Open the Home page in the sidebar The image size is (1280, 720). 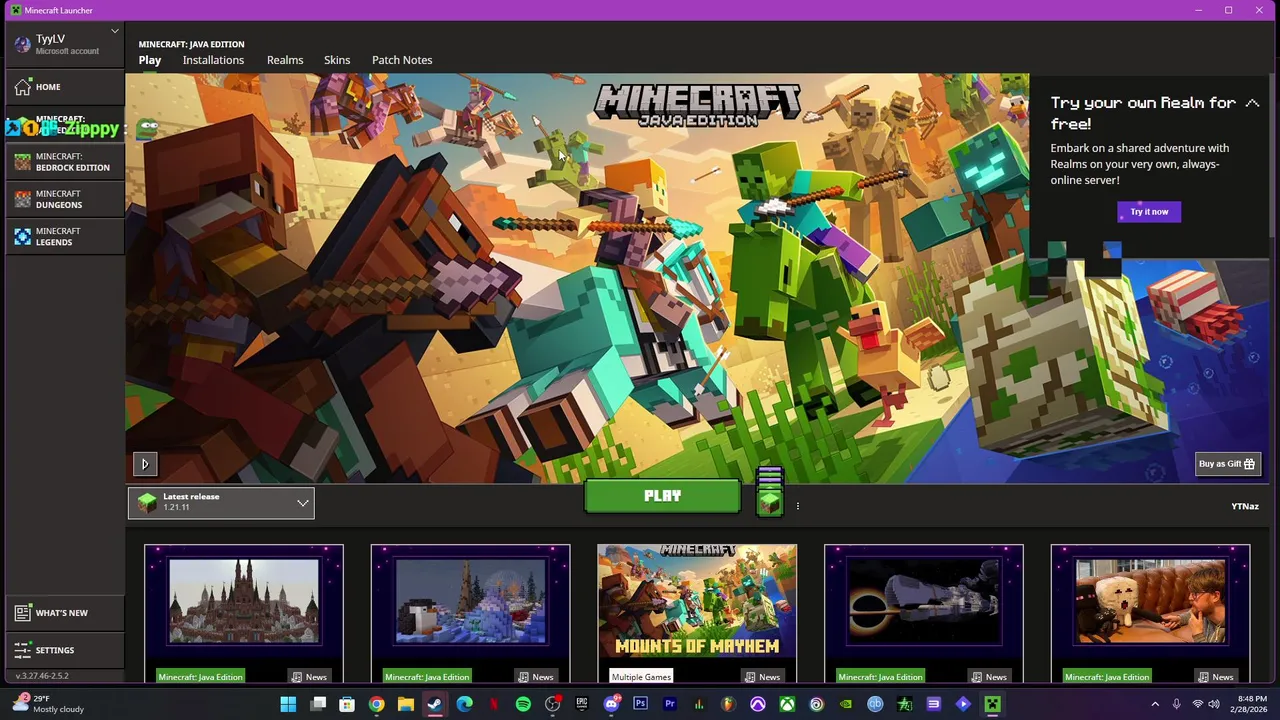[65, 87]
